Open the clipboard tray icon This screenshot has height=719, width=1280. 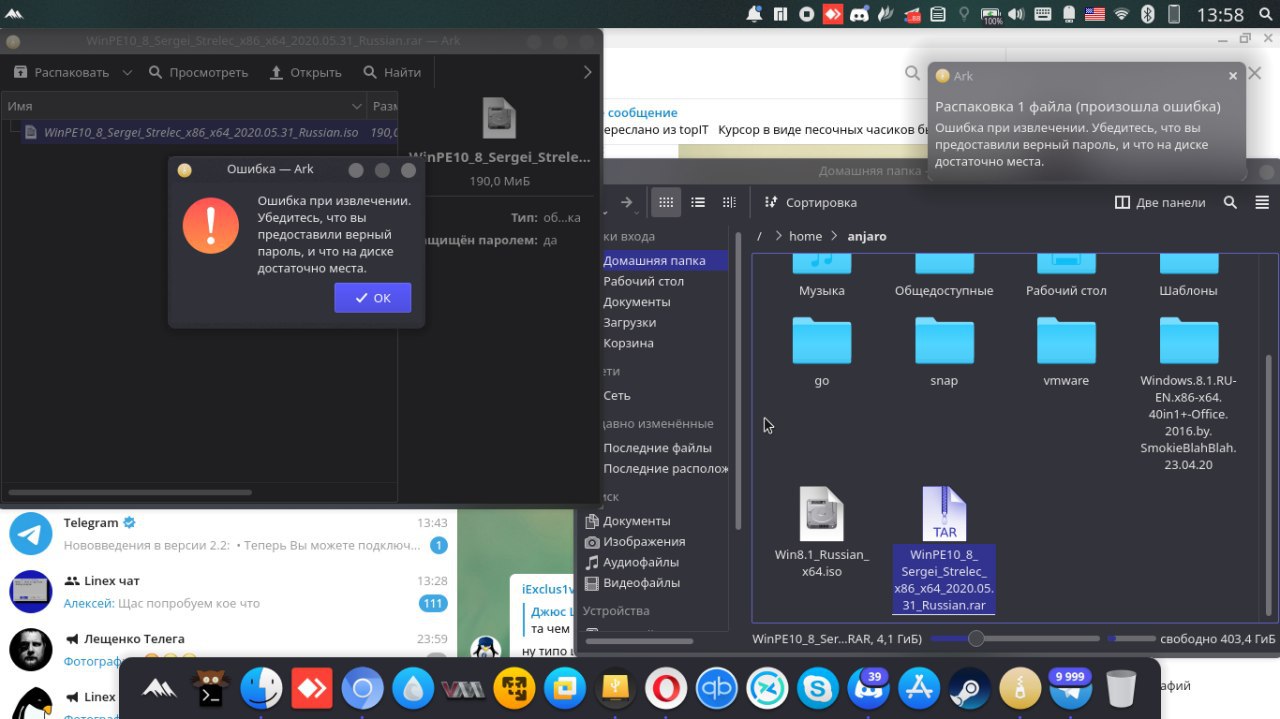(938, 14)
